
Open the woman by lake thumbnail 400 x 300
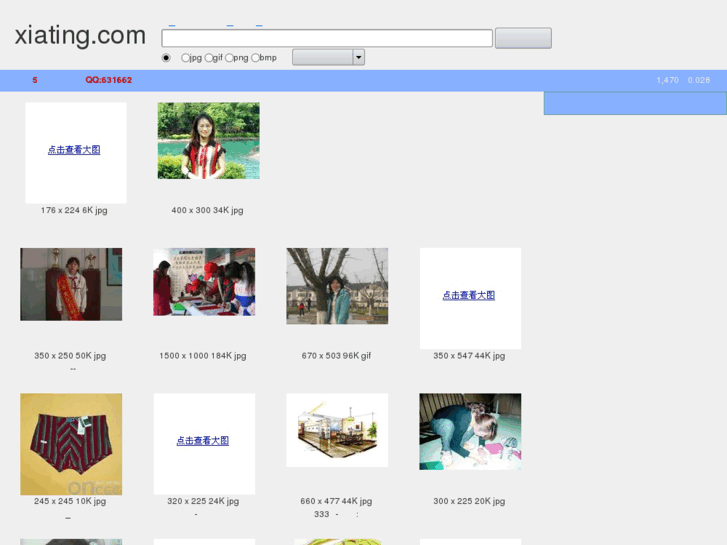point(209,141)
